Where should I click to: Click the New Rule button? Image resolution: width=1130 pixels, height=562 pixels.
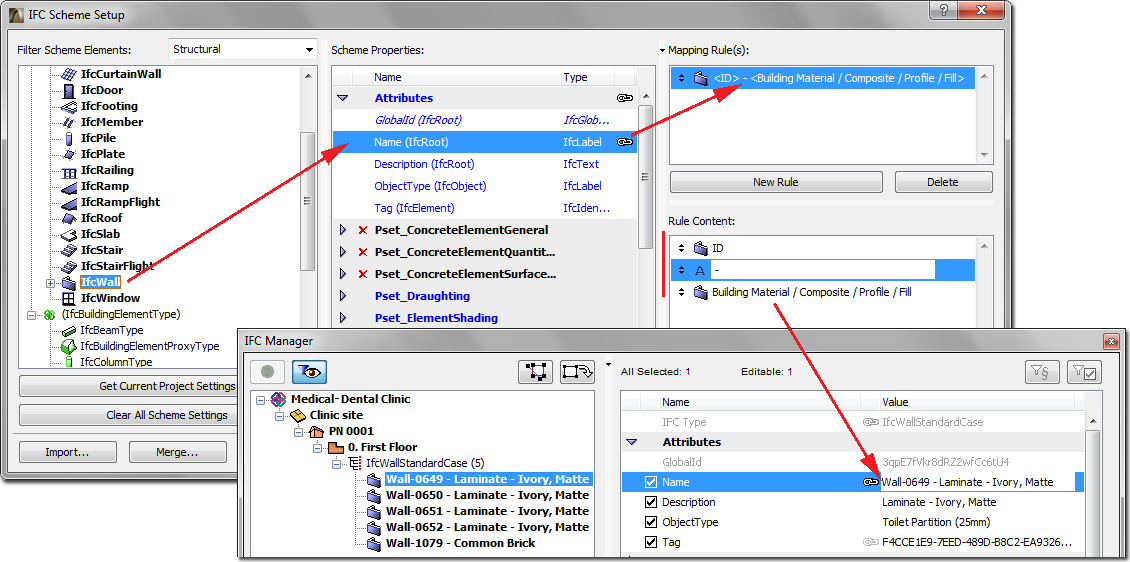point(776,182)
